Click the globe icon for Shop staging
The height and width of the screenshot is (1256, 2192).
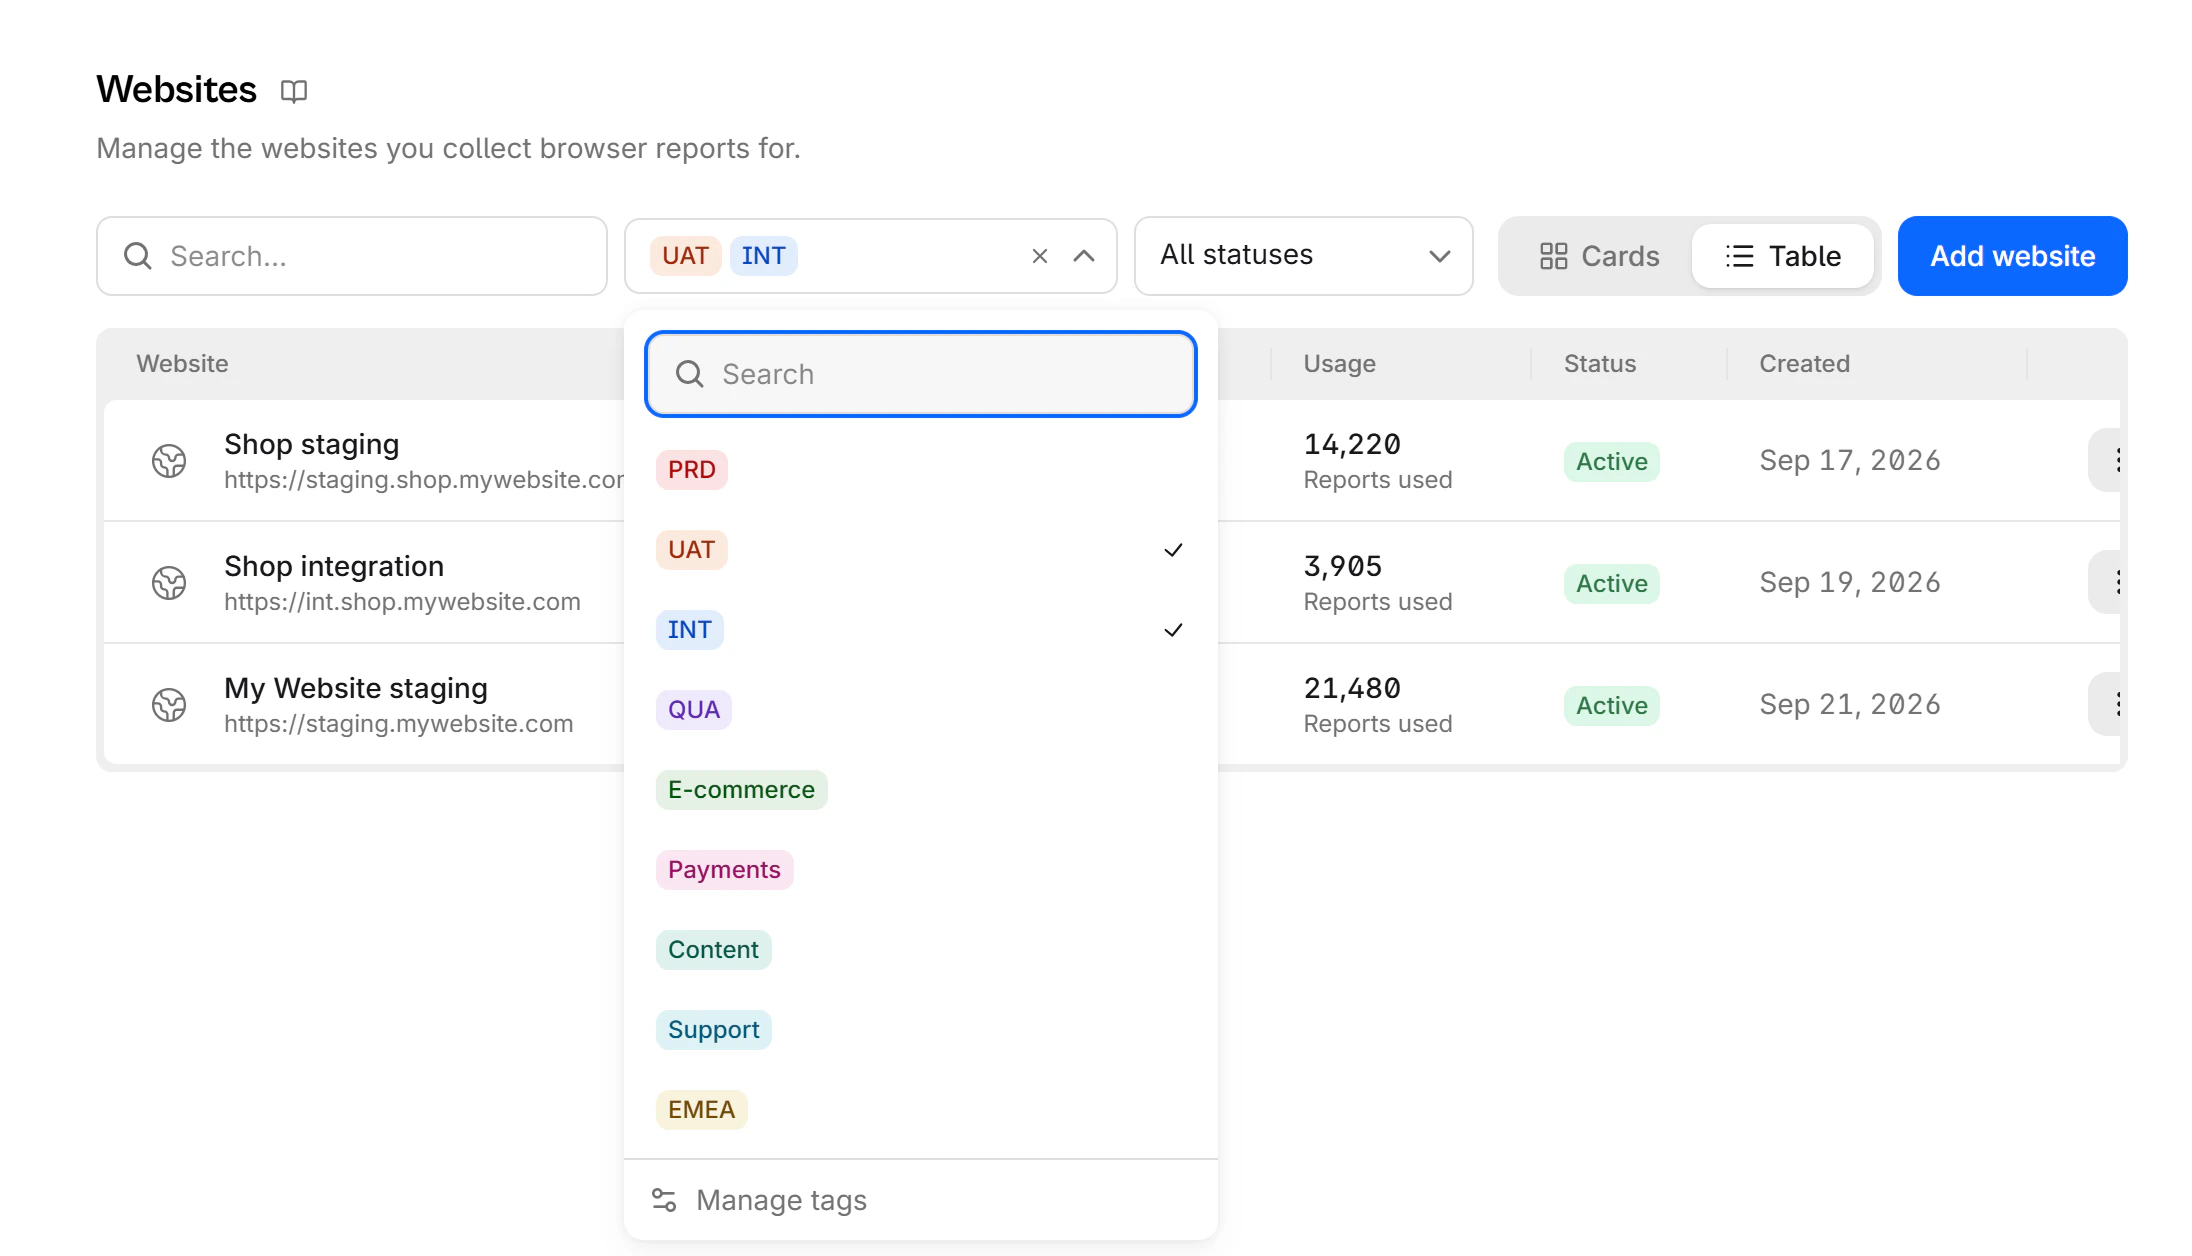coord(169,461)
